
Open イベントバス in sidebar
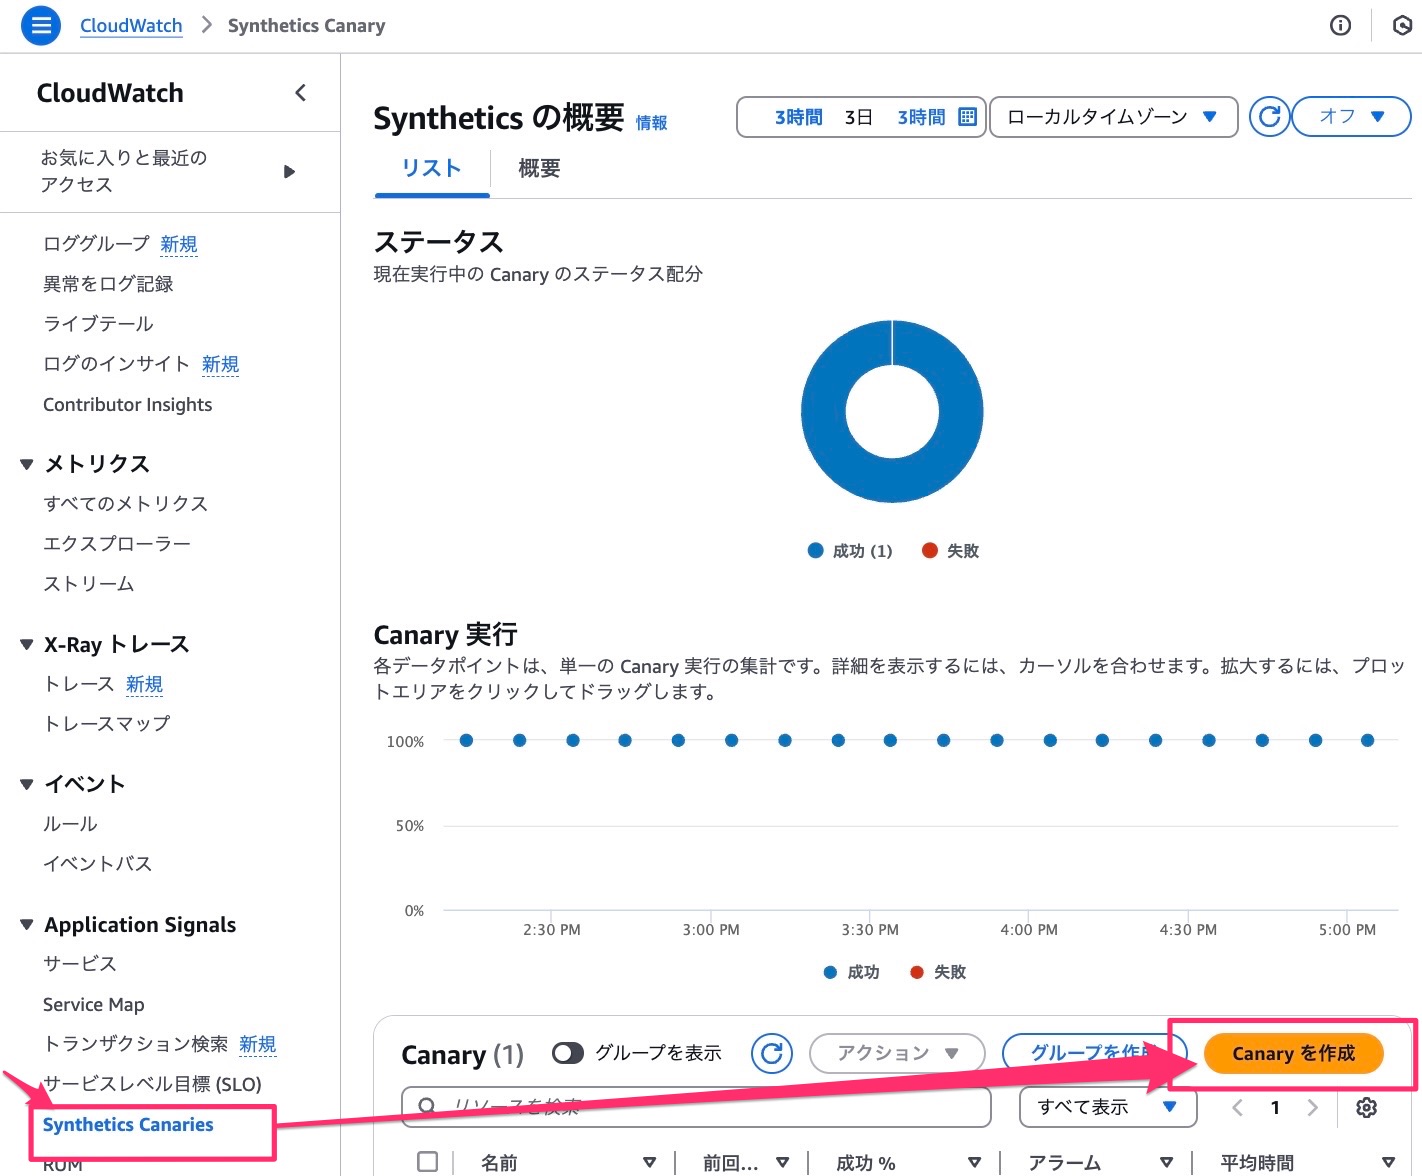pos(97,864)
